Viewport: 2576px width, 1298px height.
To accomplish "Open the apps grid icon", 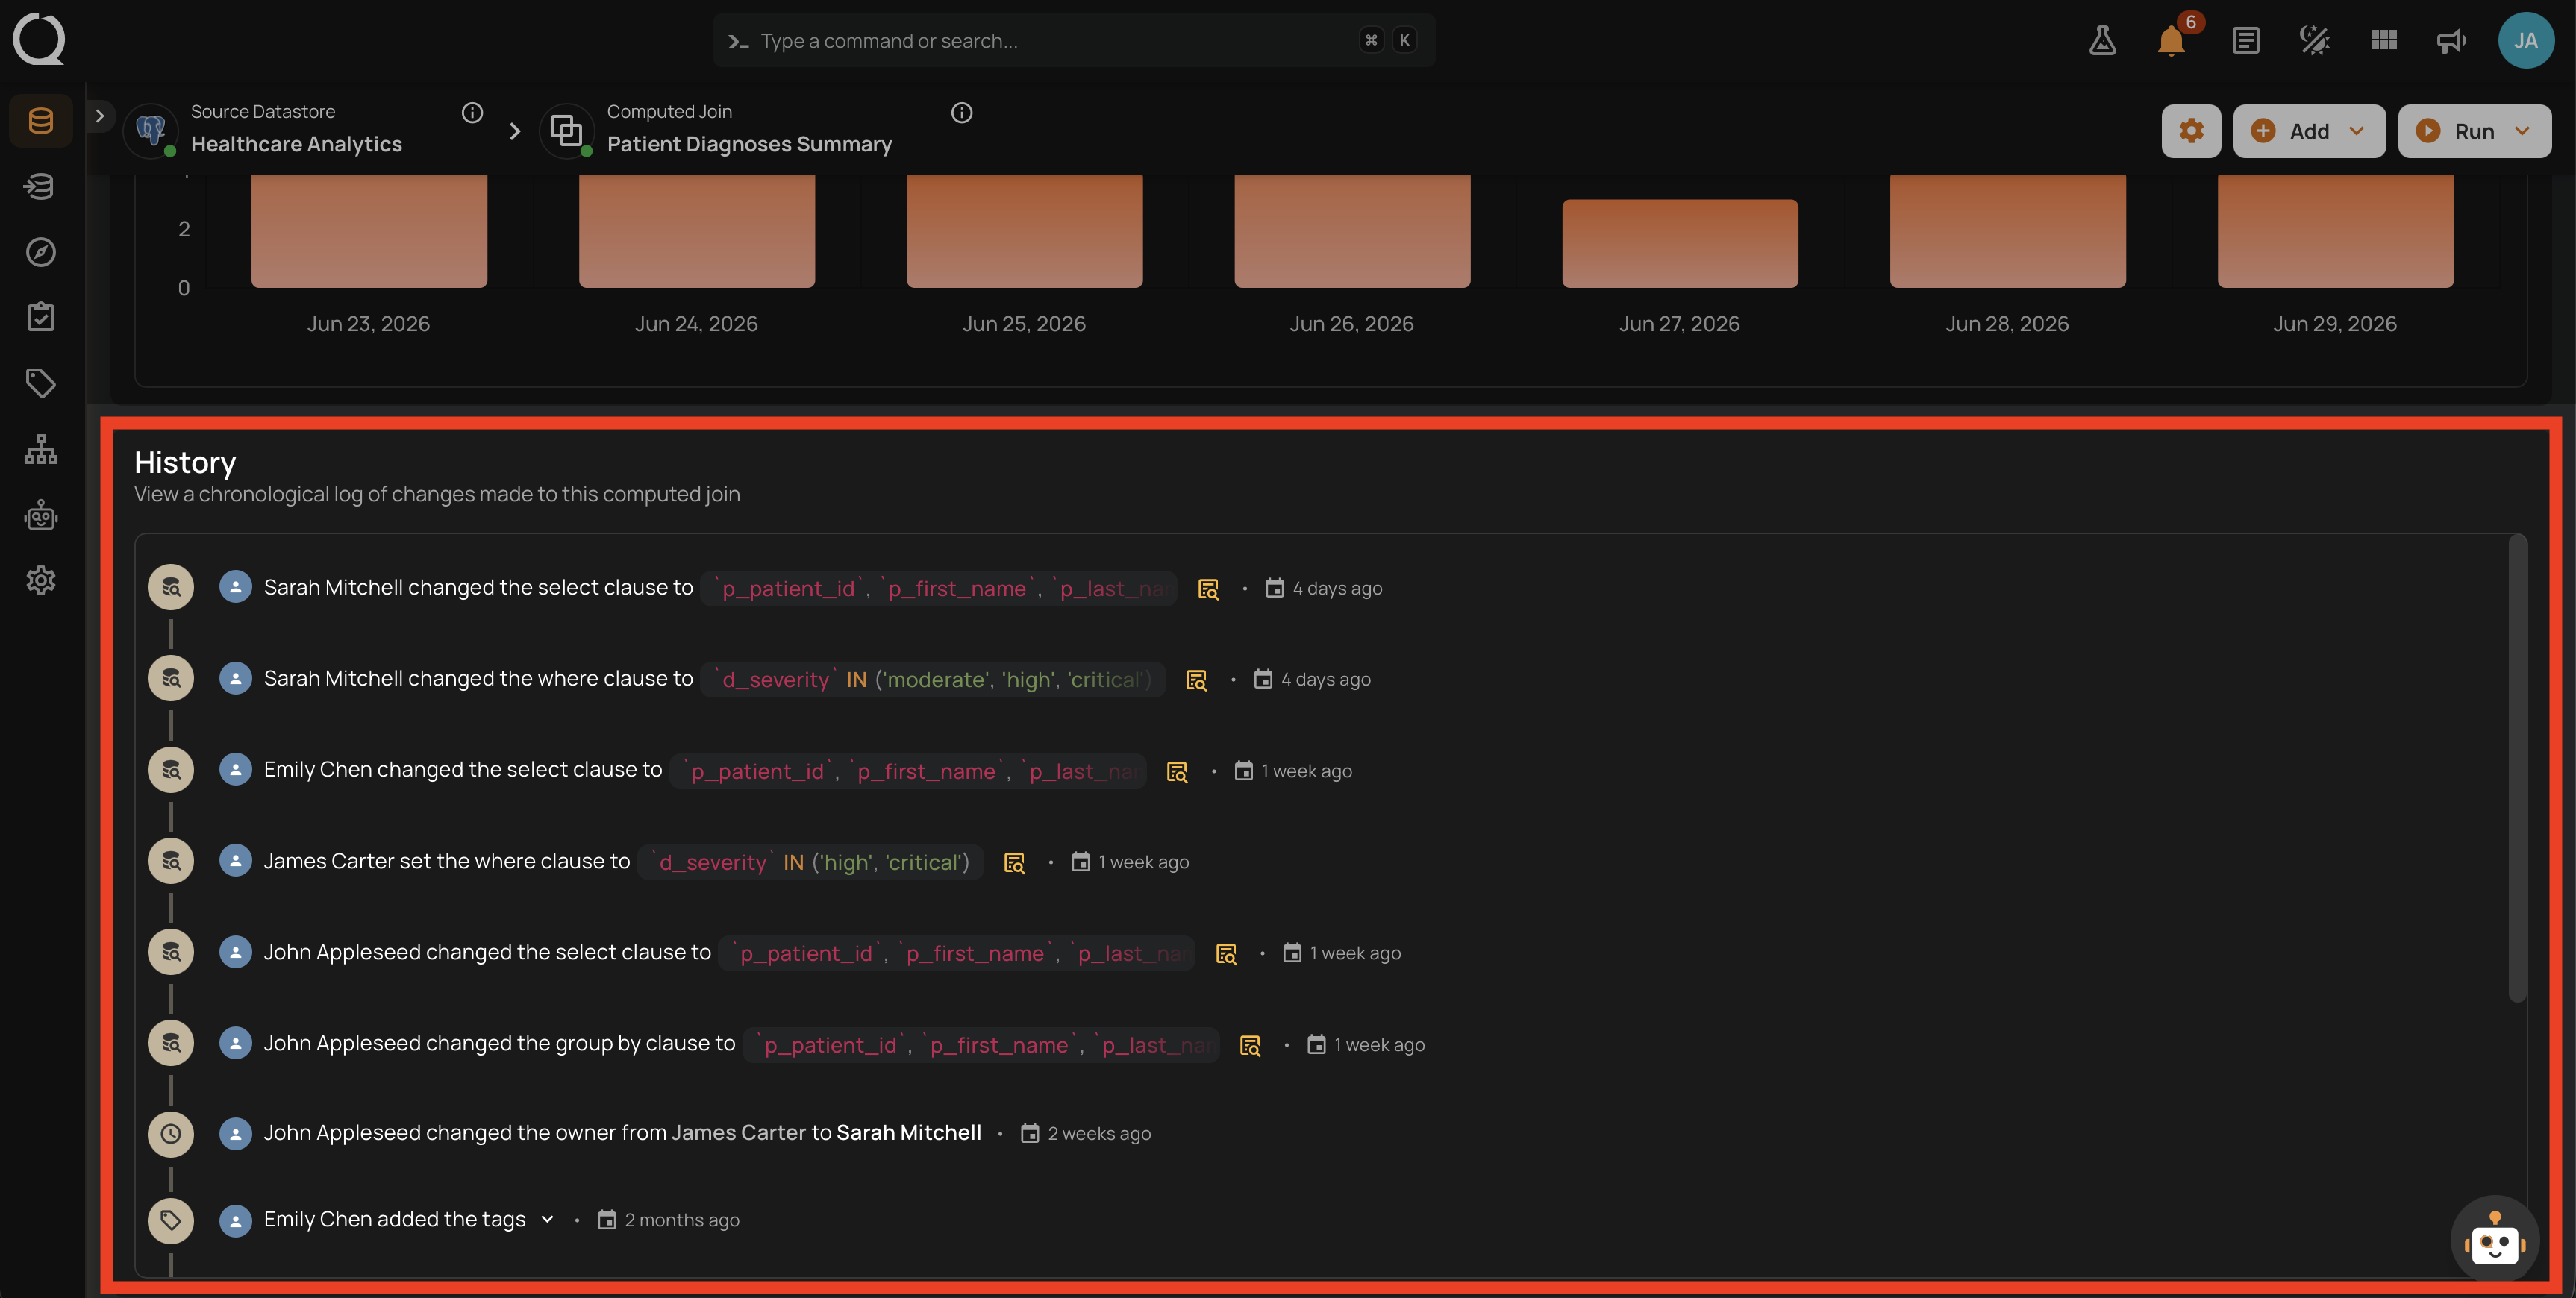I will click(x=2383, y=41).
